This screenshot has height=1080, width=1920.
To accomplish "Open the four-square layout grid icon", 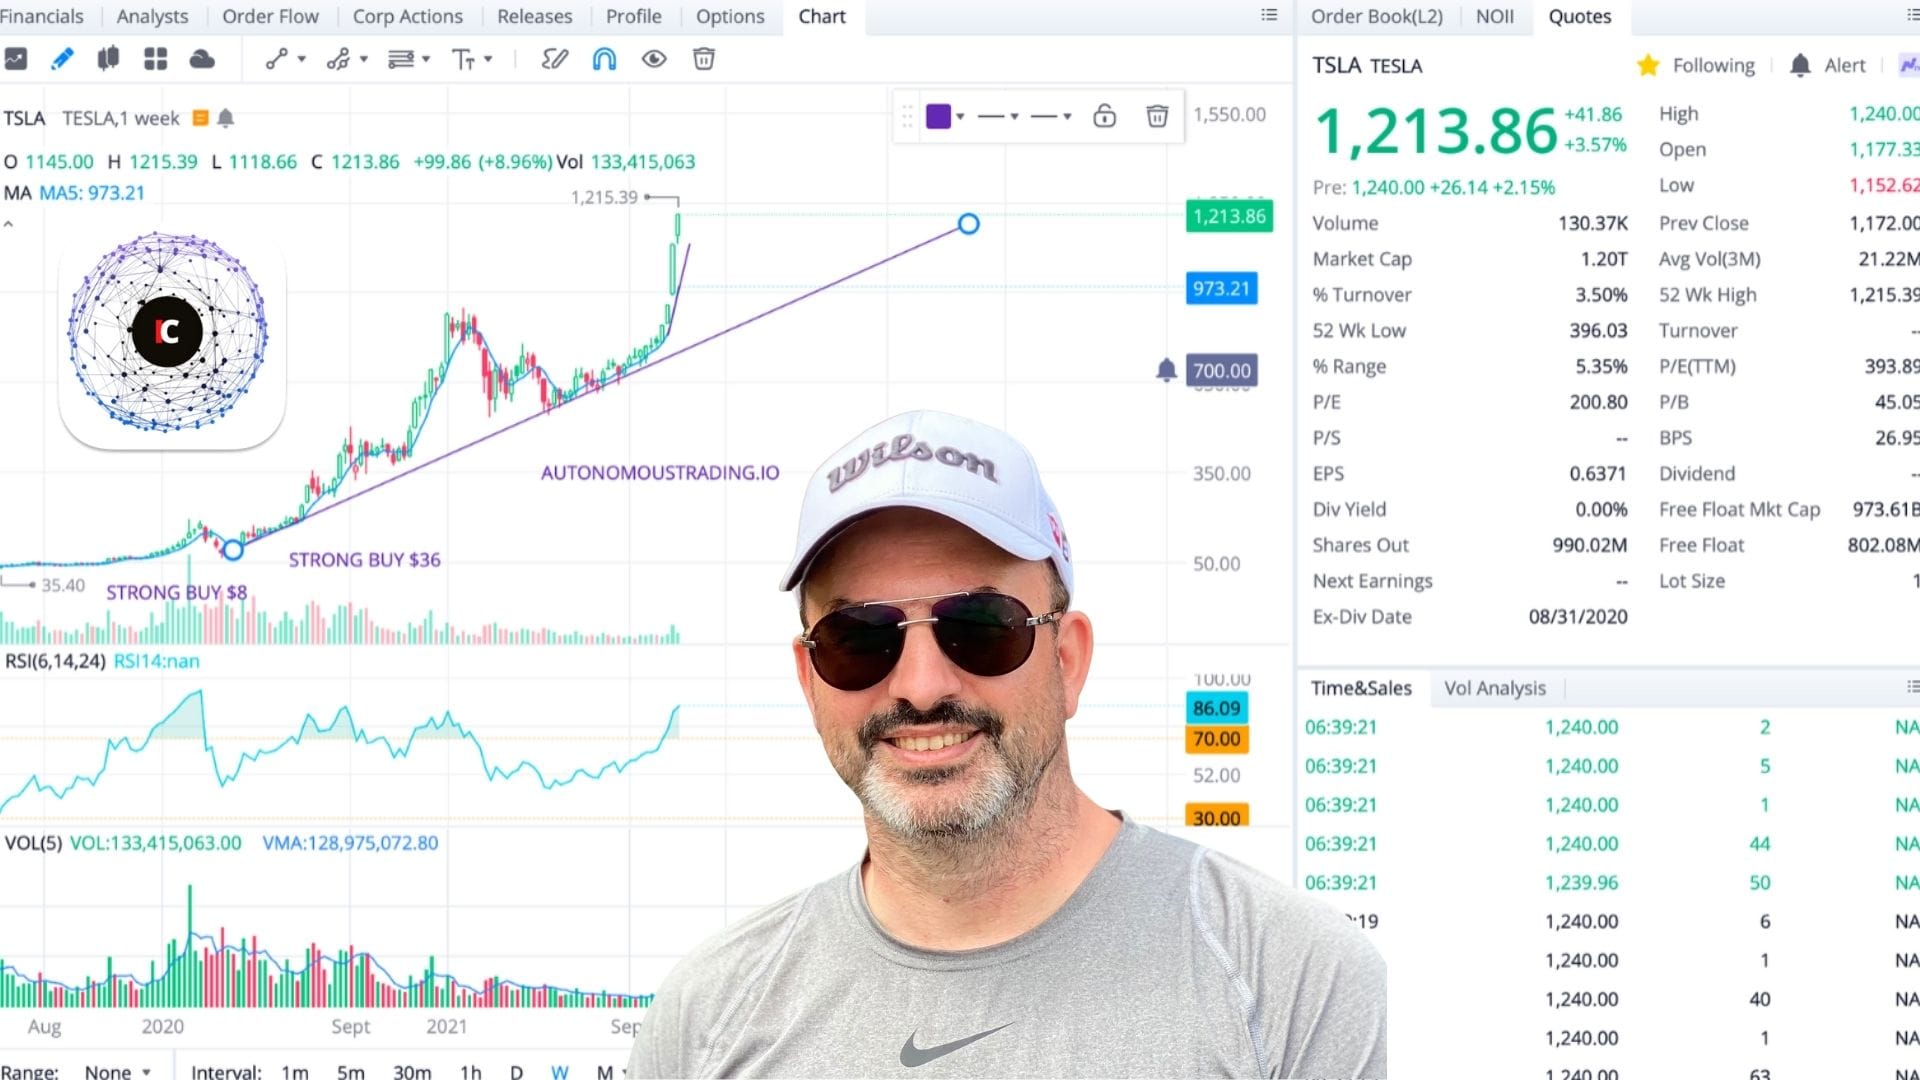I will pyautogui.click(x=155, y=59).
